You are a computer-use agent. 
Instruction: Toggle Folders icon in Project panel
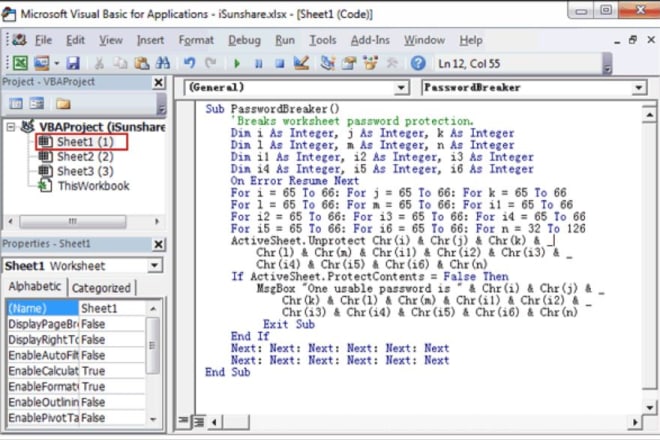pyautogui.click(x=63, y=104)
